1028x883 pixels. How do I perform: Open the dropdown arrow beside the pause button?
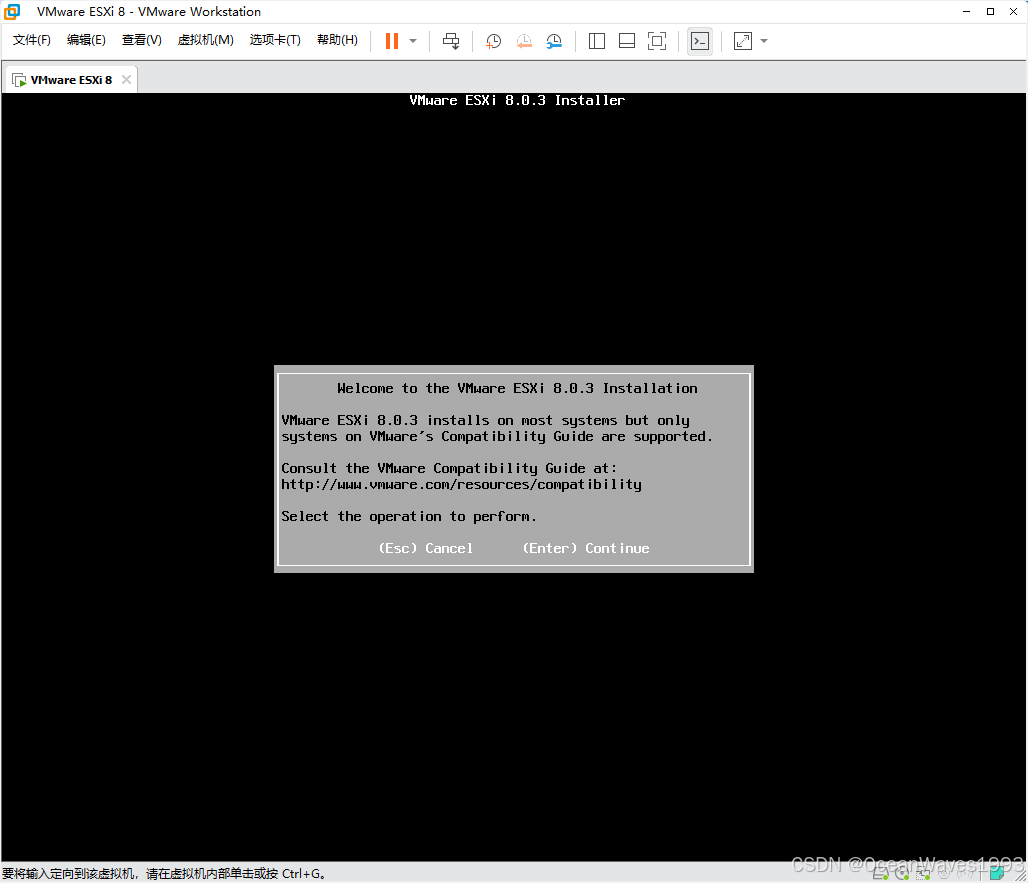tap(413, 41)
